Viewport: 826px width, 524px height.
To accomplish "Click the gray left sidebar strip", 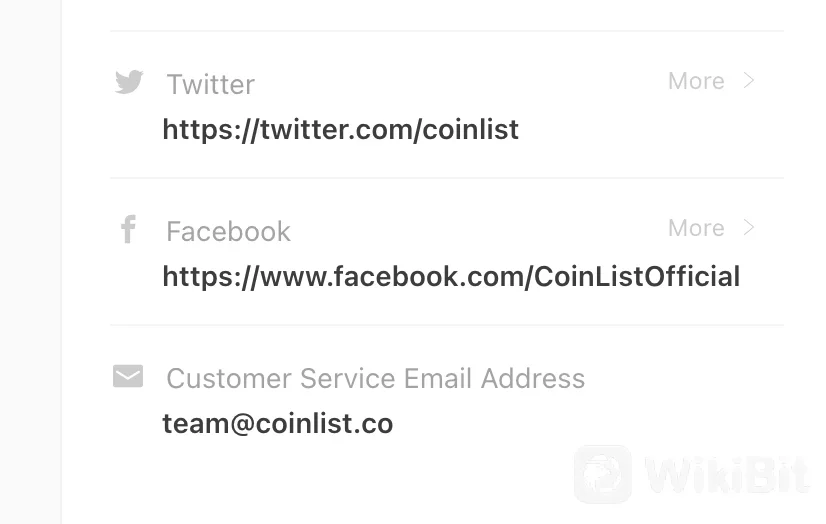I will tap(30, 262).
